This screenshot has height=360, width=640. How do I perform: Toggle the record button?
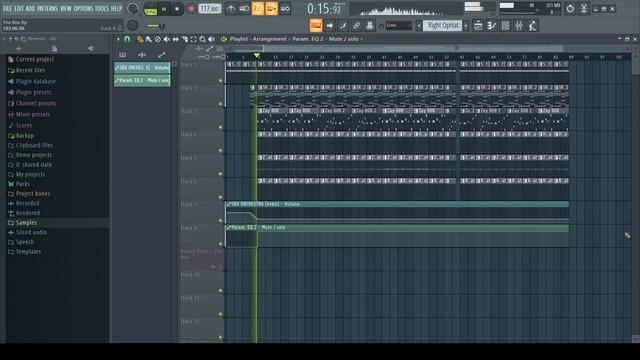click(191, 9)
